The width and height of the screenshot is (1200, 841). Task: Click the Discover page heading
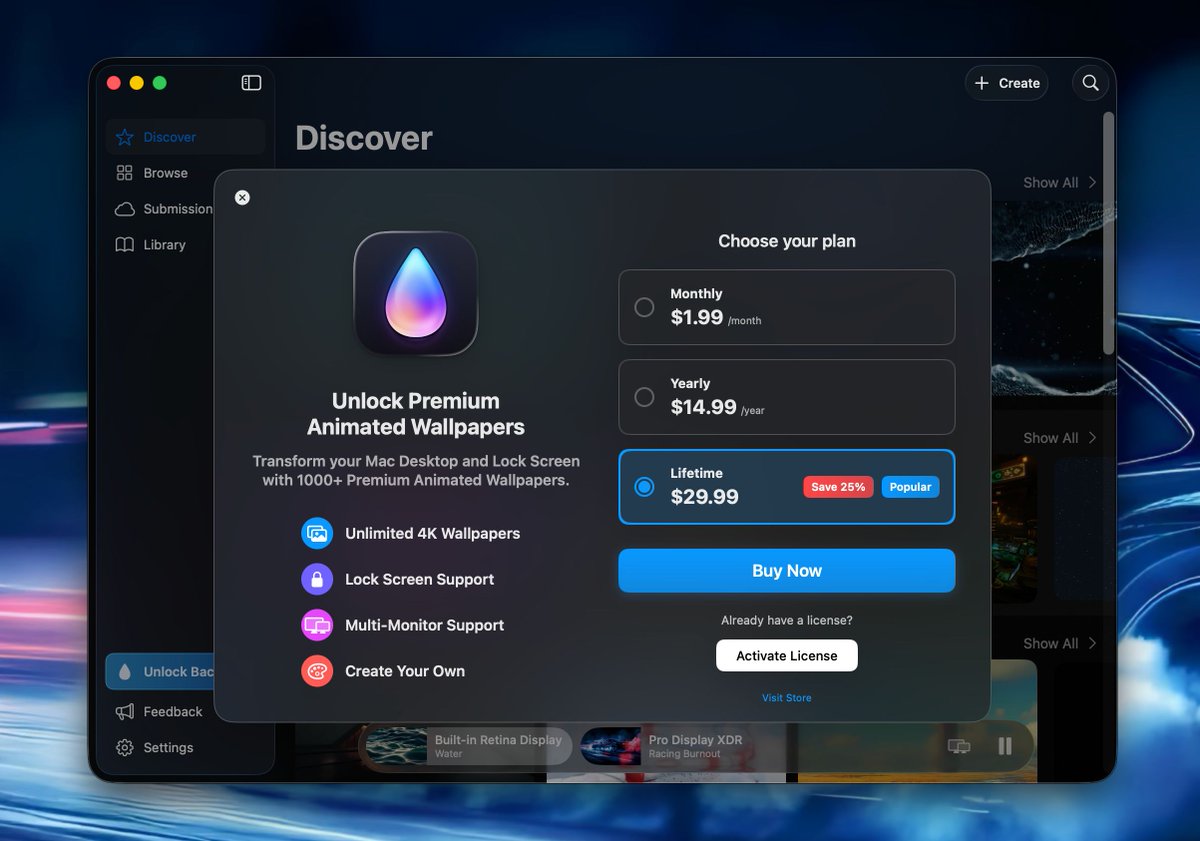pos(364,138)
